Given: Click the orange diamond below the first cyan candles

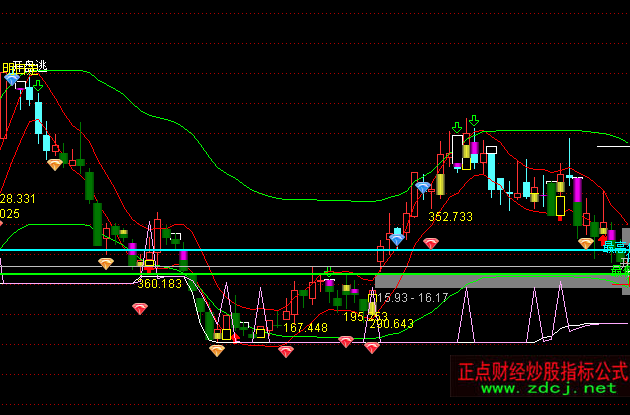Looking at the screenshot, I should (55, 164).
